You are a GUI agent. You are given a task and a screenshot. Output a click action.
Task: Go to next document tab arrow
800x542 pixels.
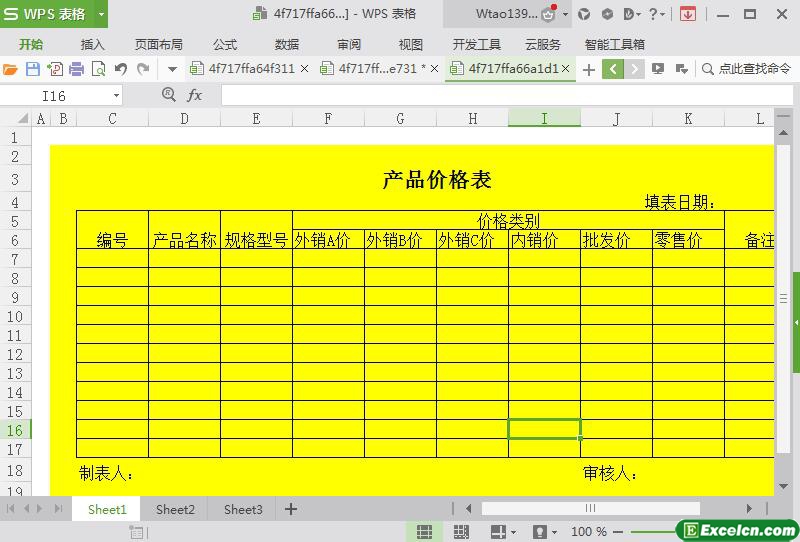(634, 69)
